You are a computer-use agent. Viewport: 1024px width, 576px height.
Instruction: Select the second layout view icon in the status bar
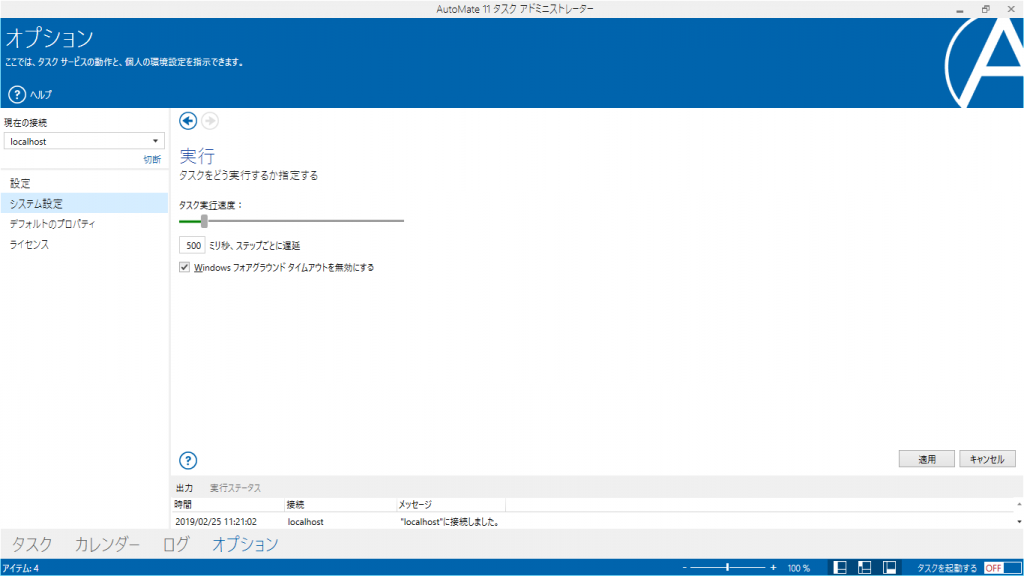tap(865, 568)
